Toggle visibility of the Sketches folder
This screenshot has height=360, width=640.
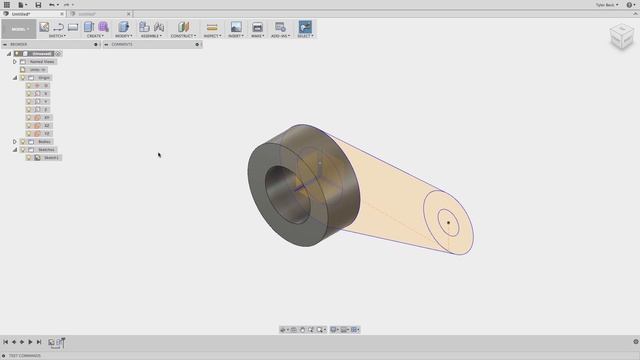(23, 150)
